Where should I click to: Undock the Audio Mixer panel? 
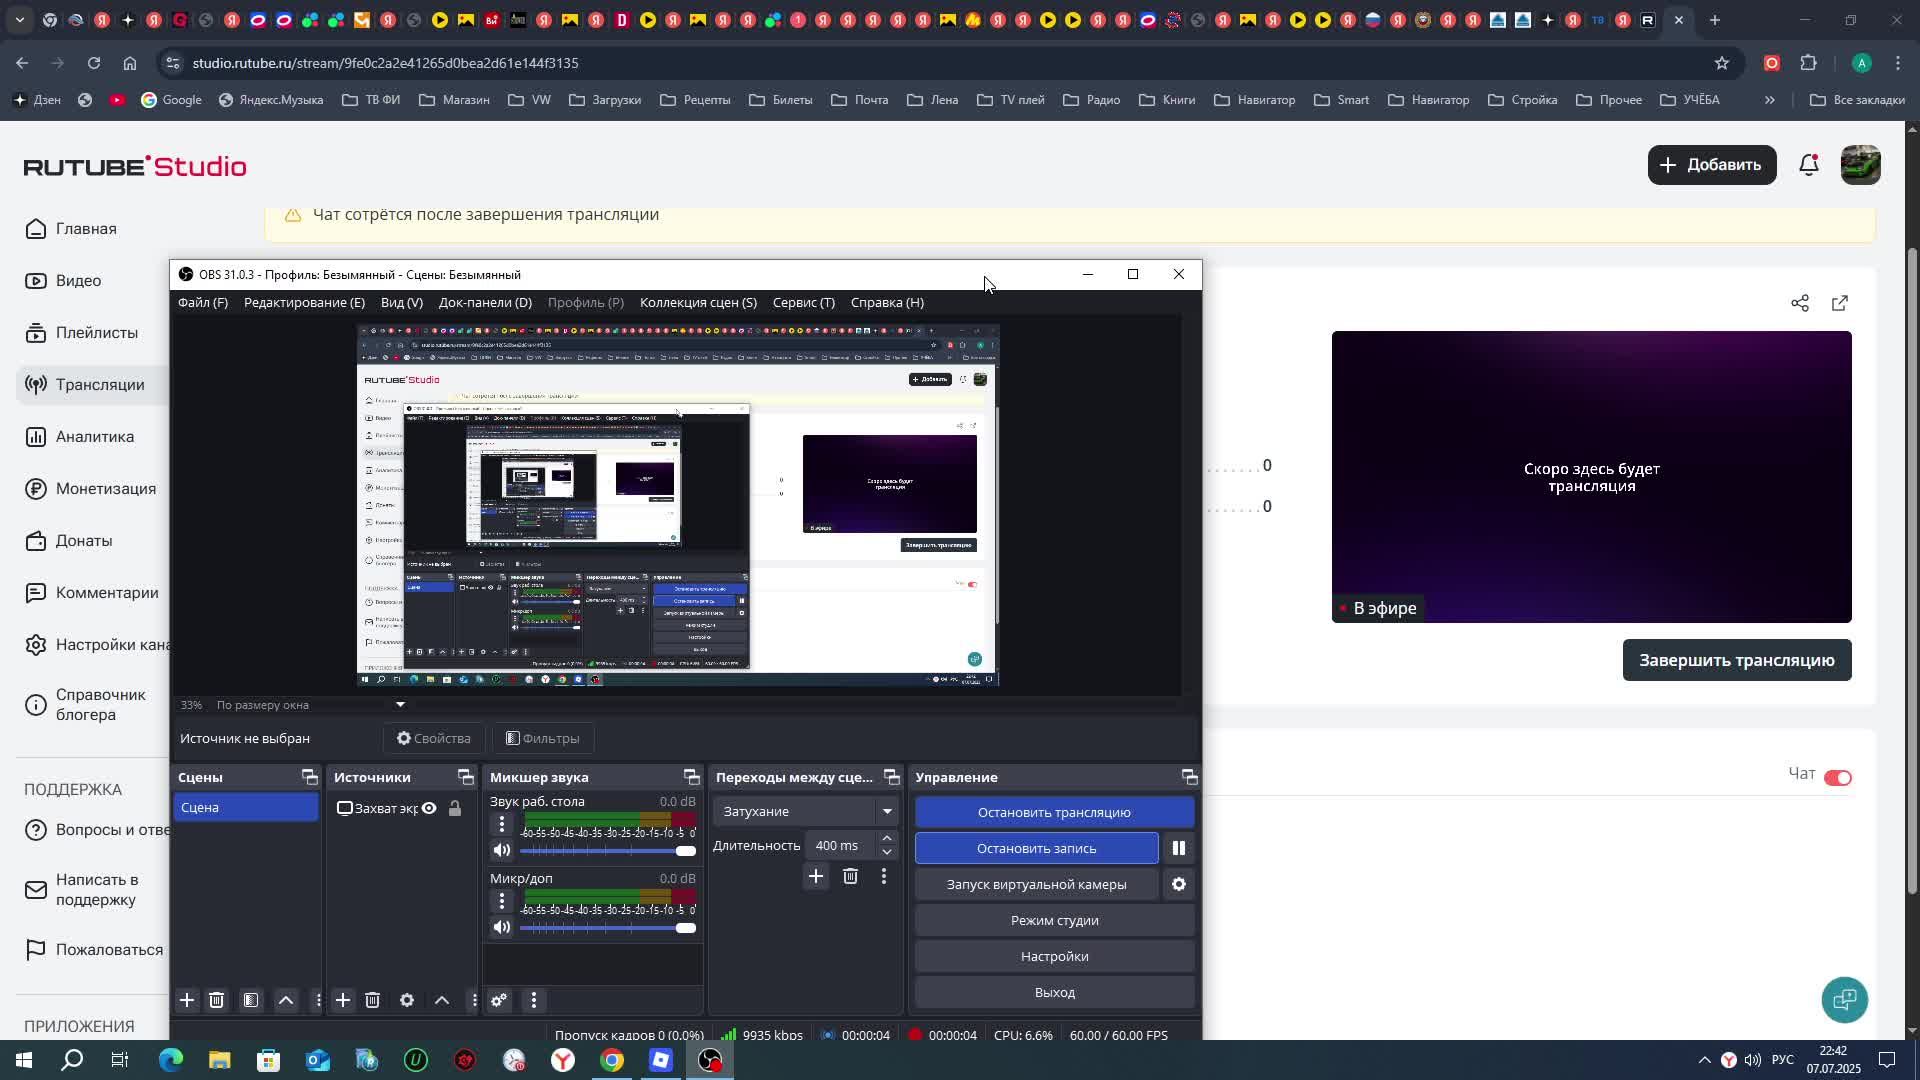[x=691, y=777]
